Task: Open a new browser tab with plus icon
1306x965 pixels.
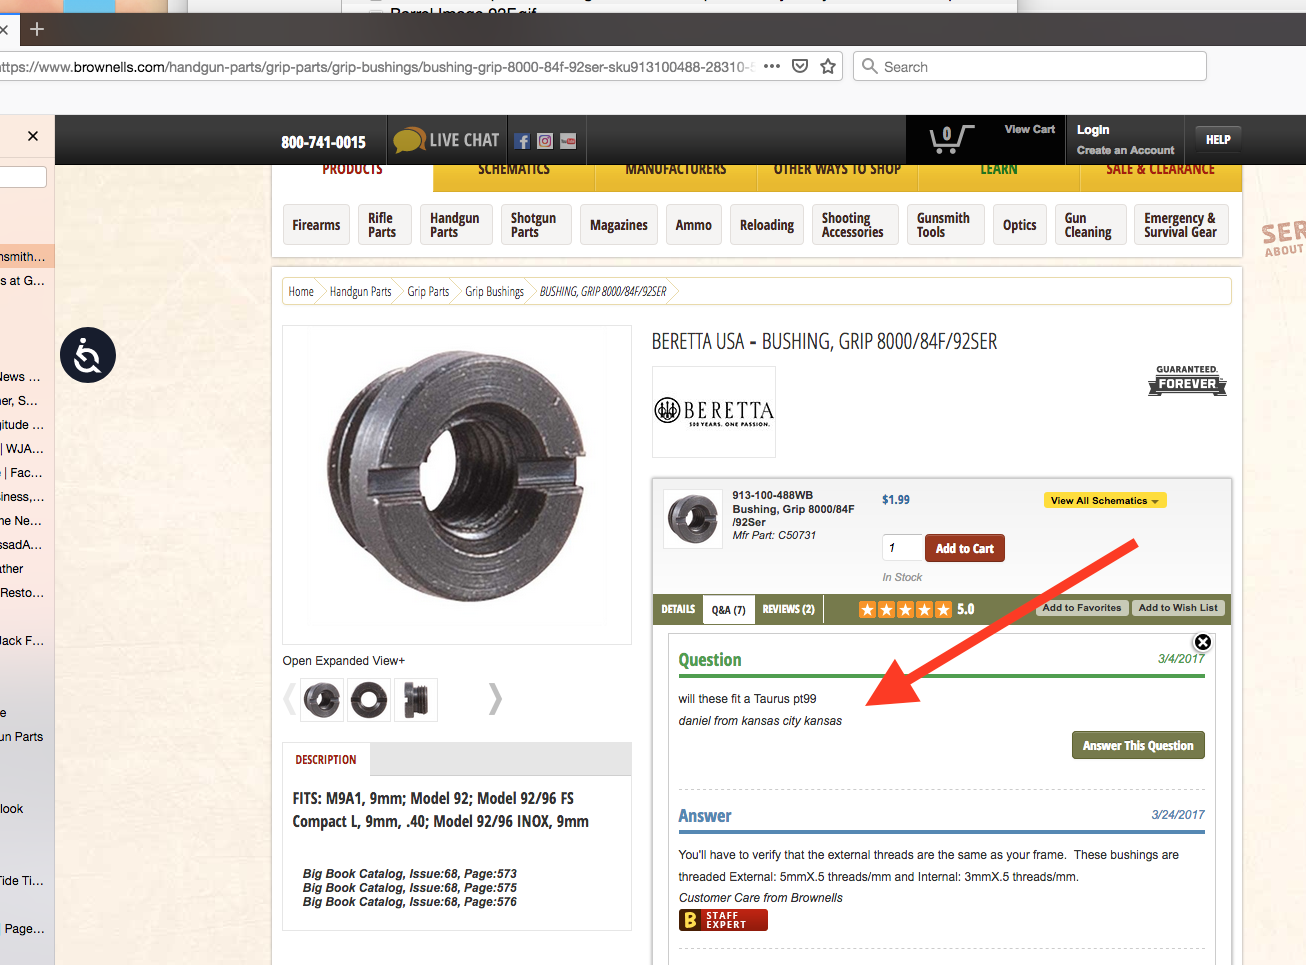Action: pyautogui.click(x=37, y=29)
